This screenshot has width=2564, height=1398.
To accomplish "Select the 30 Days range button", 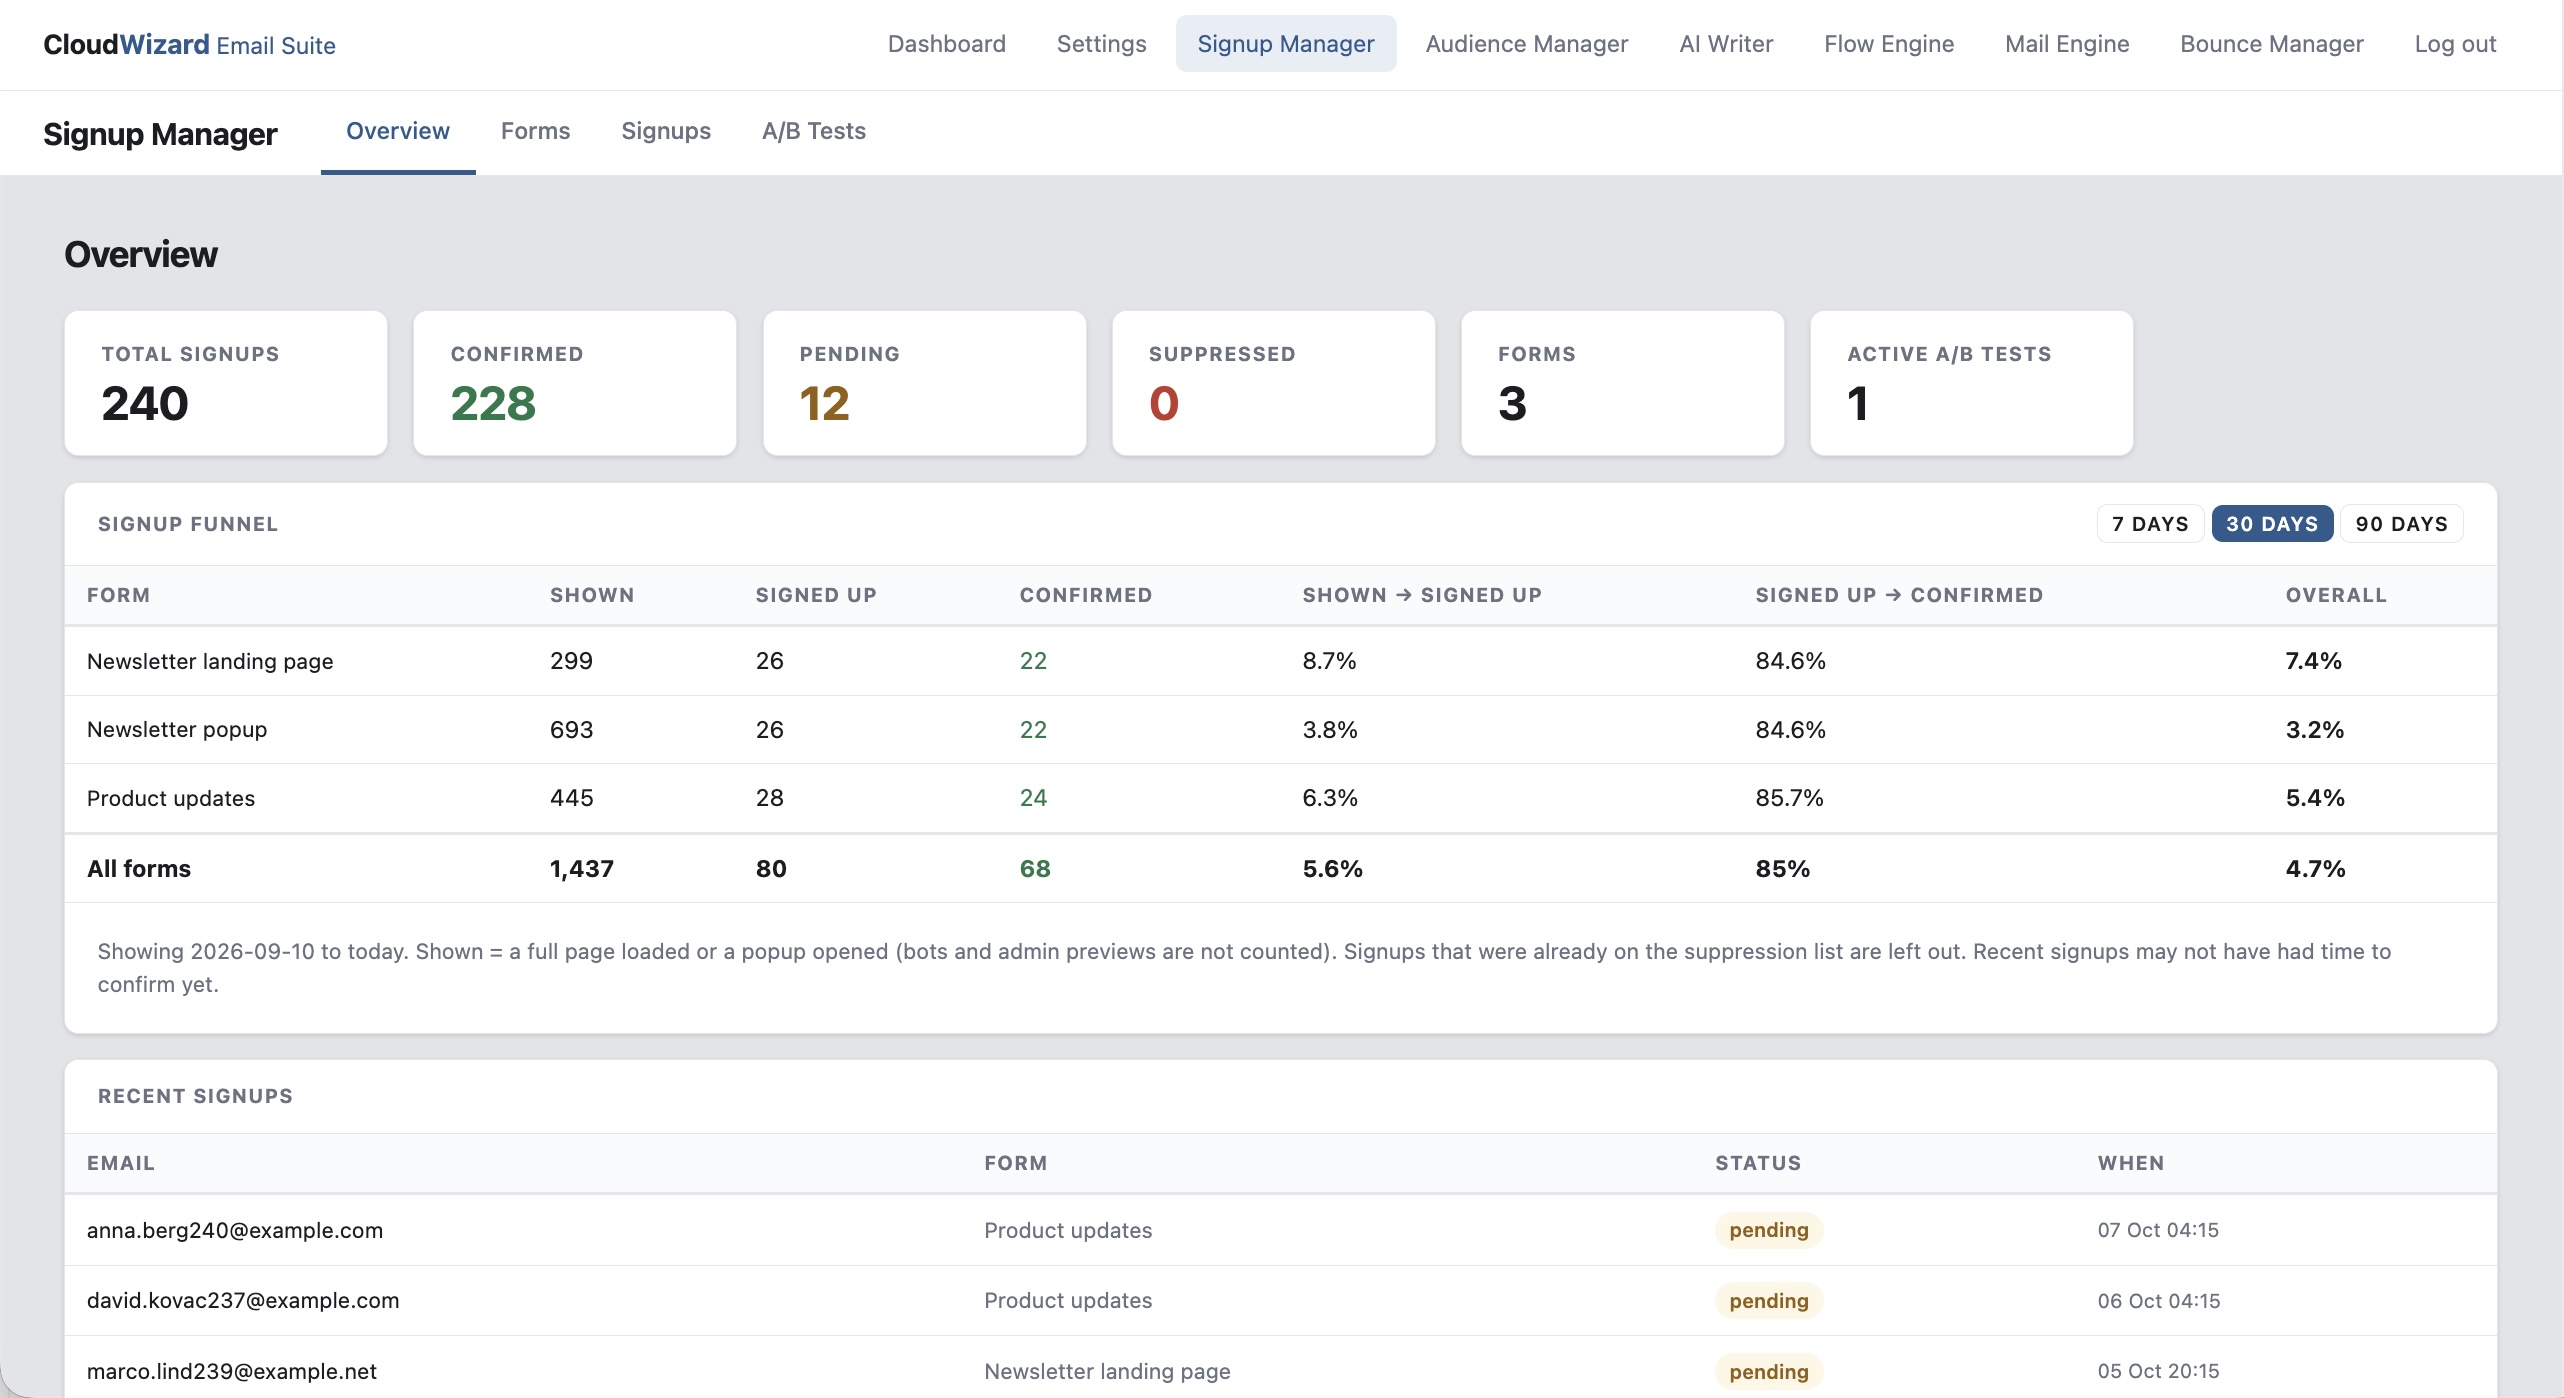I will click(2271, 524).
